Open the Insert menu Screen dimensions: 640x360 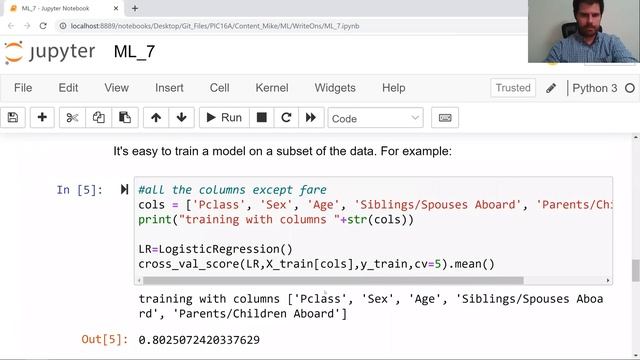click(x=169, y=88)
